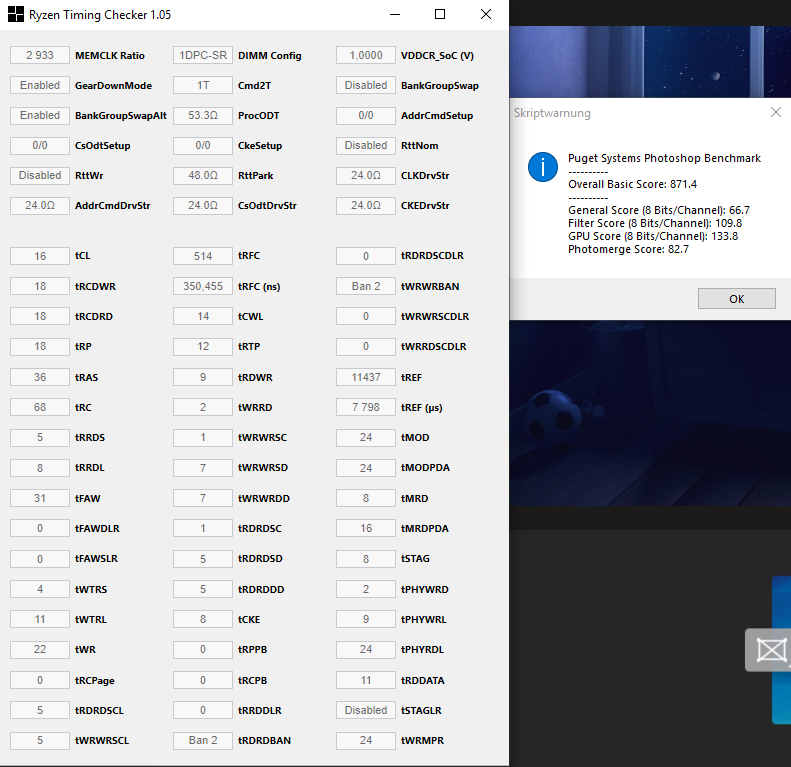791x767 pixels.
Task: Click the Puget Systems Photoshop Benchmark heading
Action: [664, 158]
